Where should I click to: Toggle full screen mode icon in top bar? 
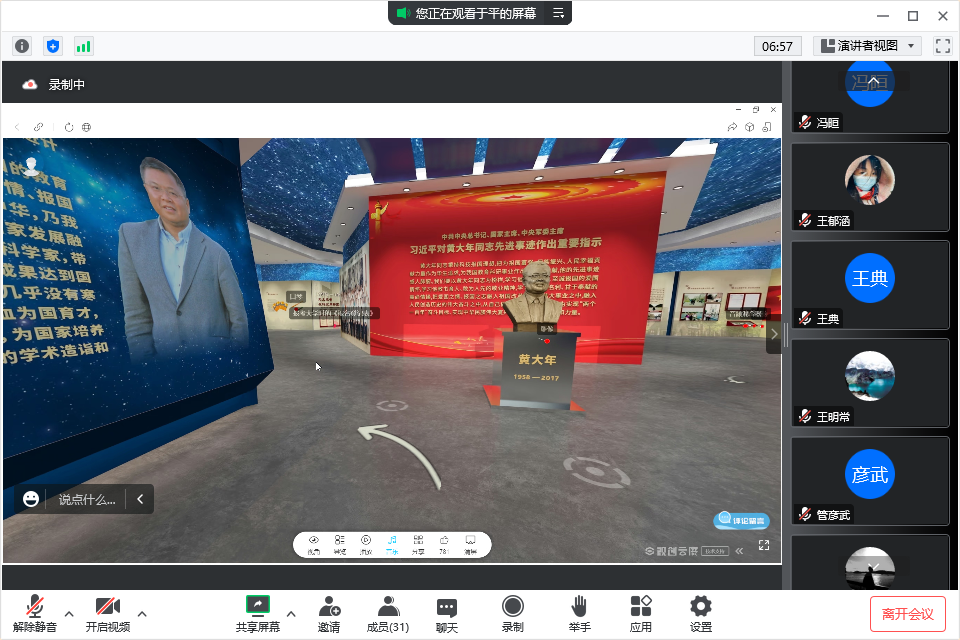tap(942, 46)
